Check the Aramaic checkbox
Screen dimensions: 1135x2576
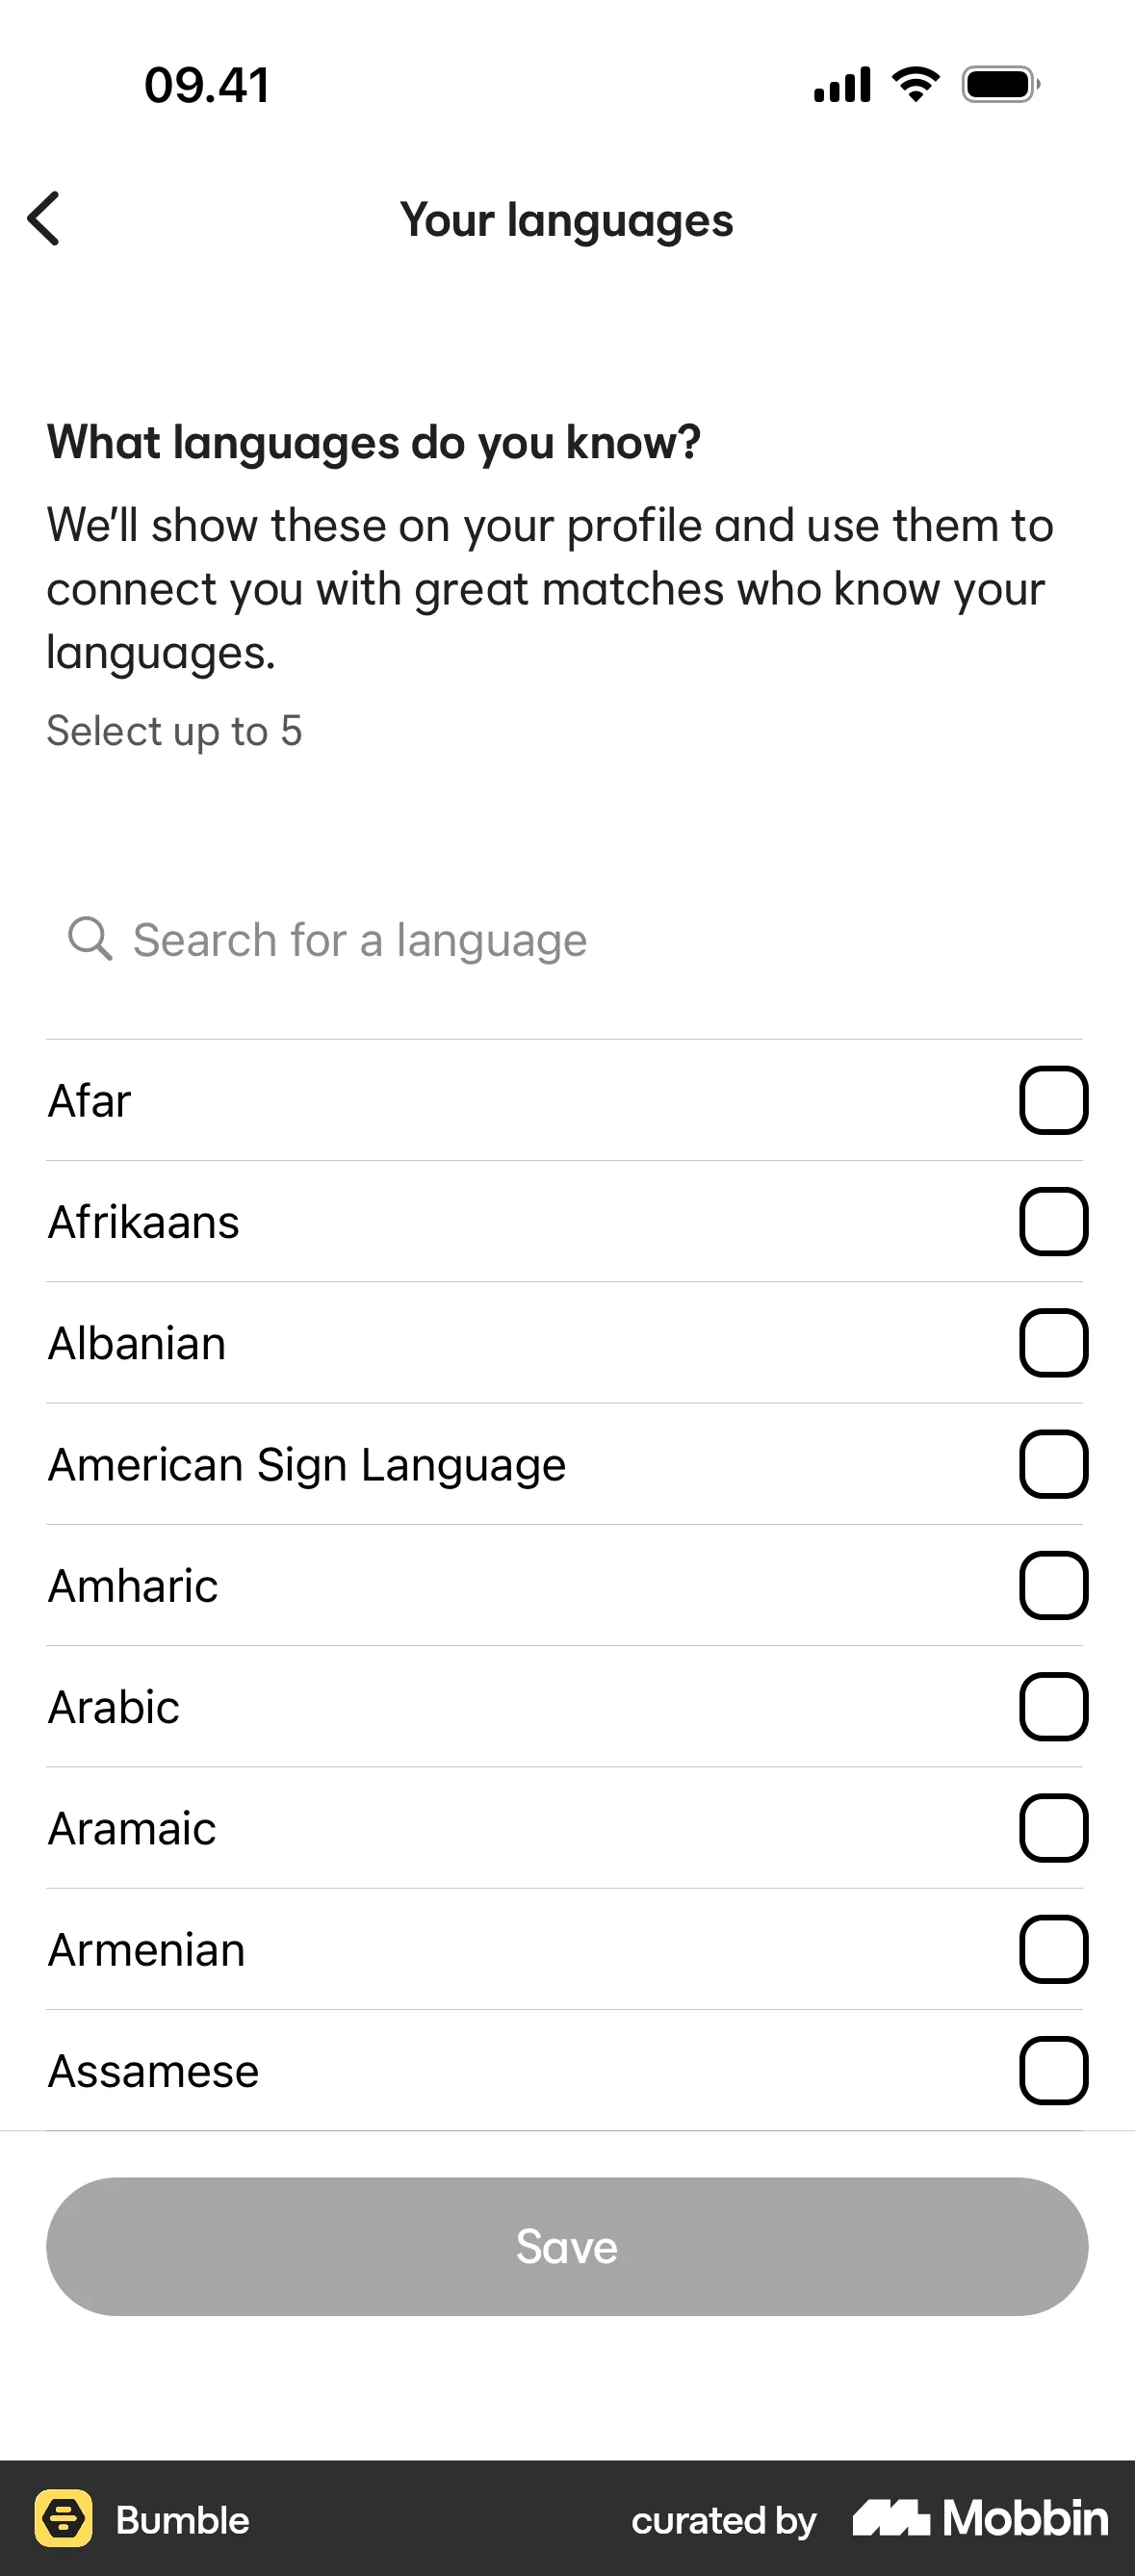(x=1053, y=1828)
